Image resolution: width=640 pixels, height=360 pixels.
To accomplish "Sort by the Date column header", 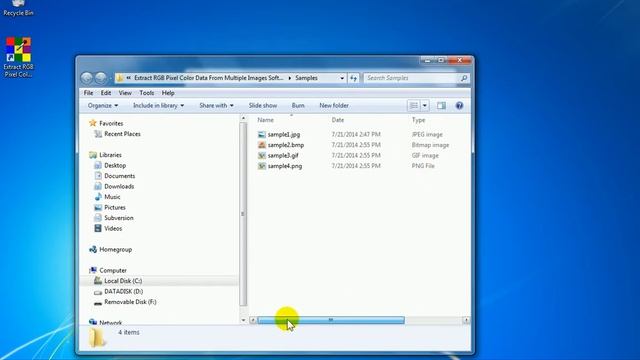I will click(338, 120).
